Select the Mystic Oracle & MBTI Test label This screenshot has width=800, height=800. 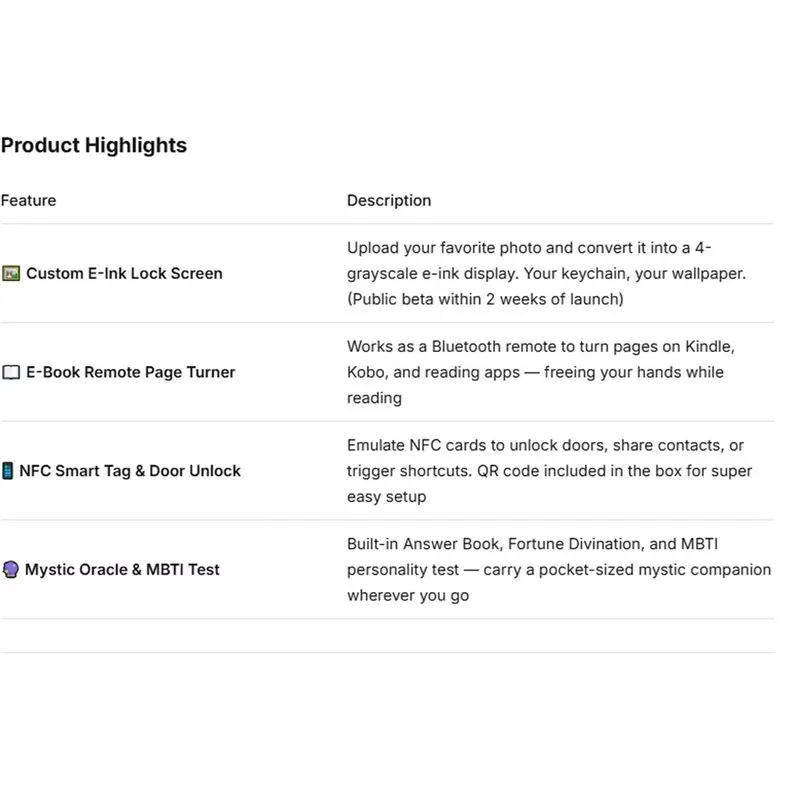click(122, 569)
